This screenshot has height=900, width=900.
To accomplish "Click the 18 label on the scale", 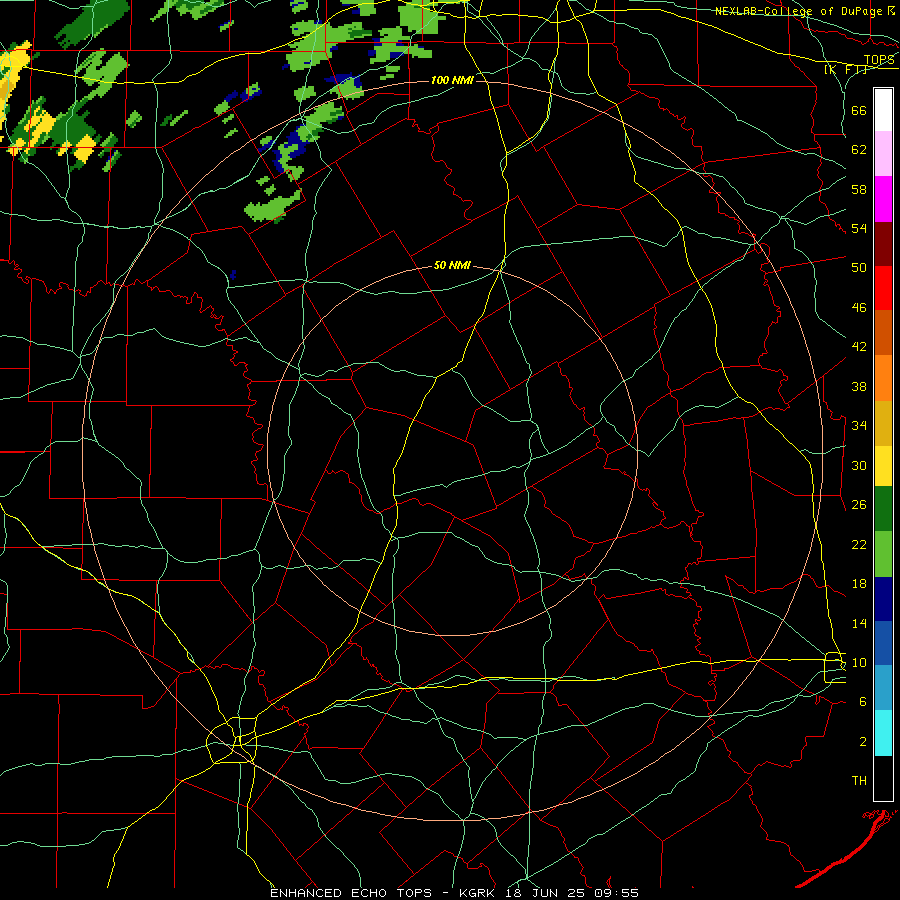I will pyautogui.click(x=859, y=584).
